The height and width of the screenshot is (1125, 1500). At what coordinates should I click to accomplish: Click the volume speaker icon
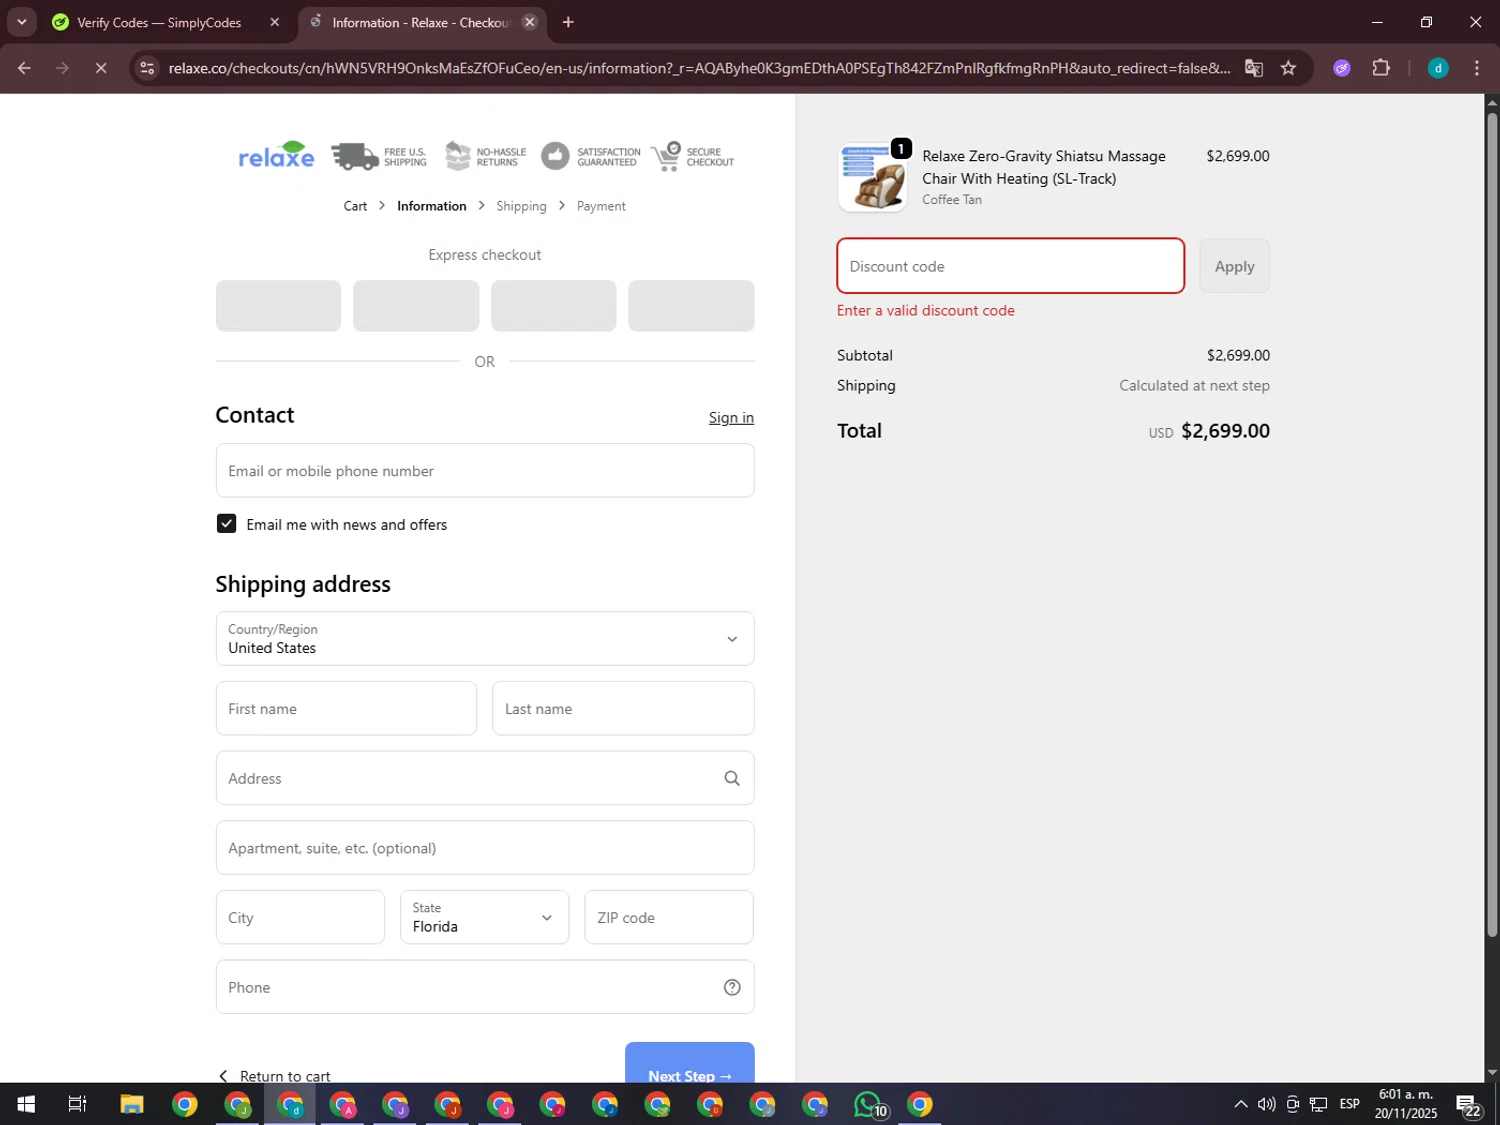1266,1104
